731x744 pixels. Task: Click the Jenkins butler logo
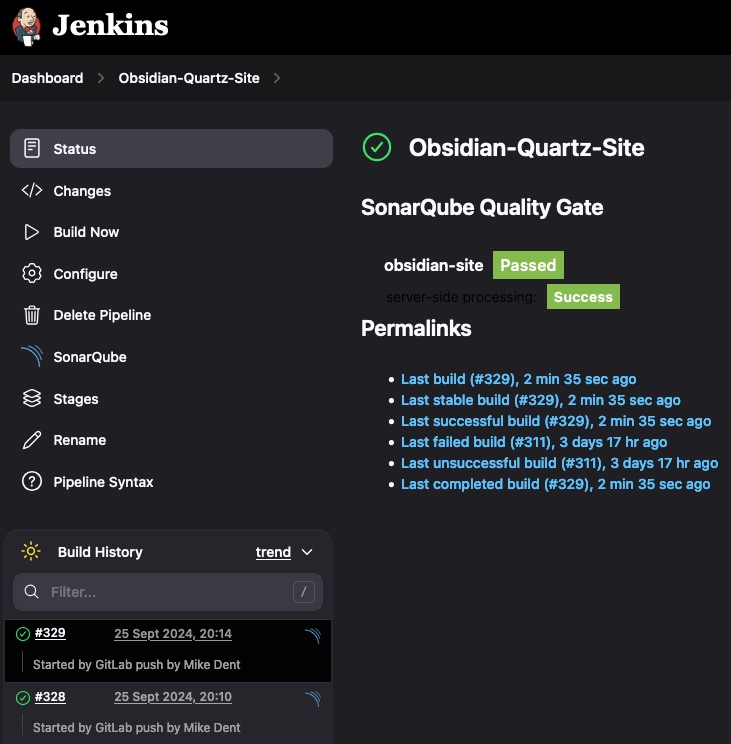click(27, 27)
